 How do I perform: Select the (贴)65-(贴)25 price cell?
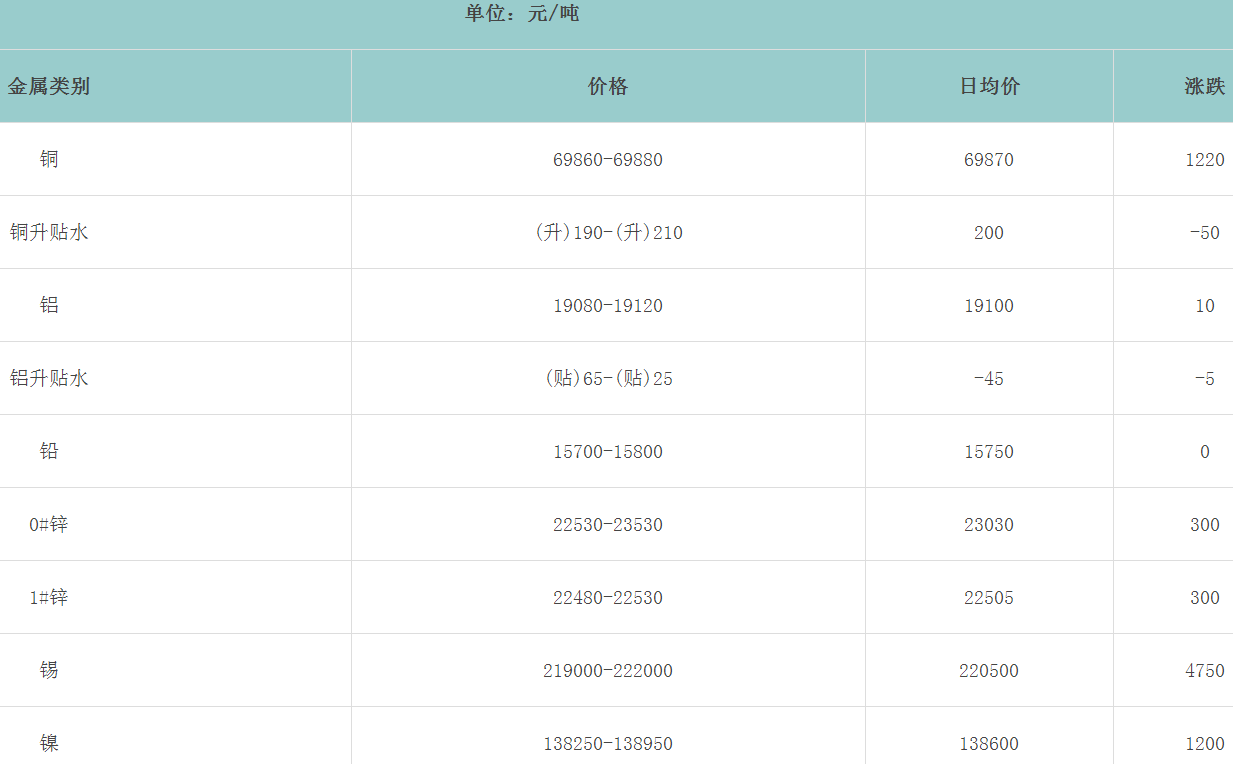click(608, 379)
